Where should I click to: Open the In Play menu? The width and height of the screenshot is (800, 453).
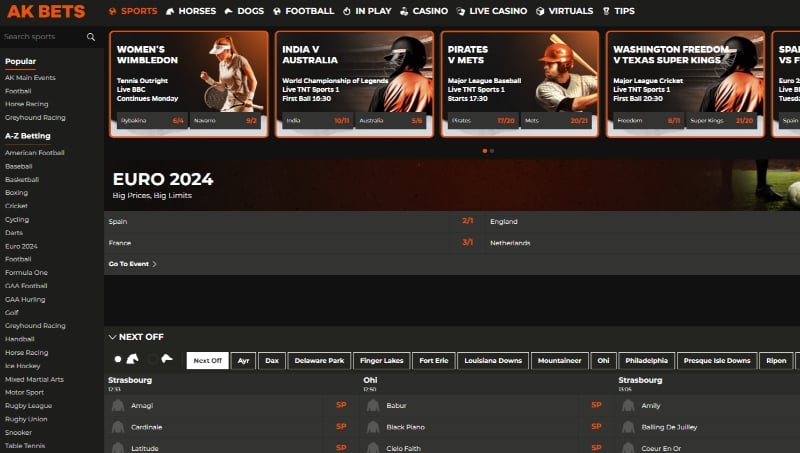367,11
